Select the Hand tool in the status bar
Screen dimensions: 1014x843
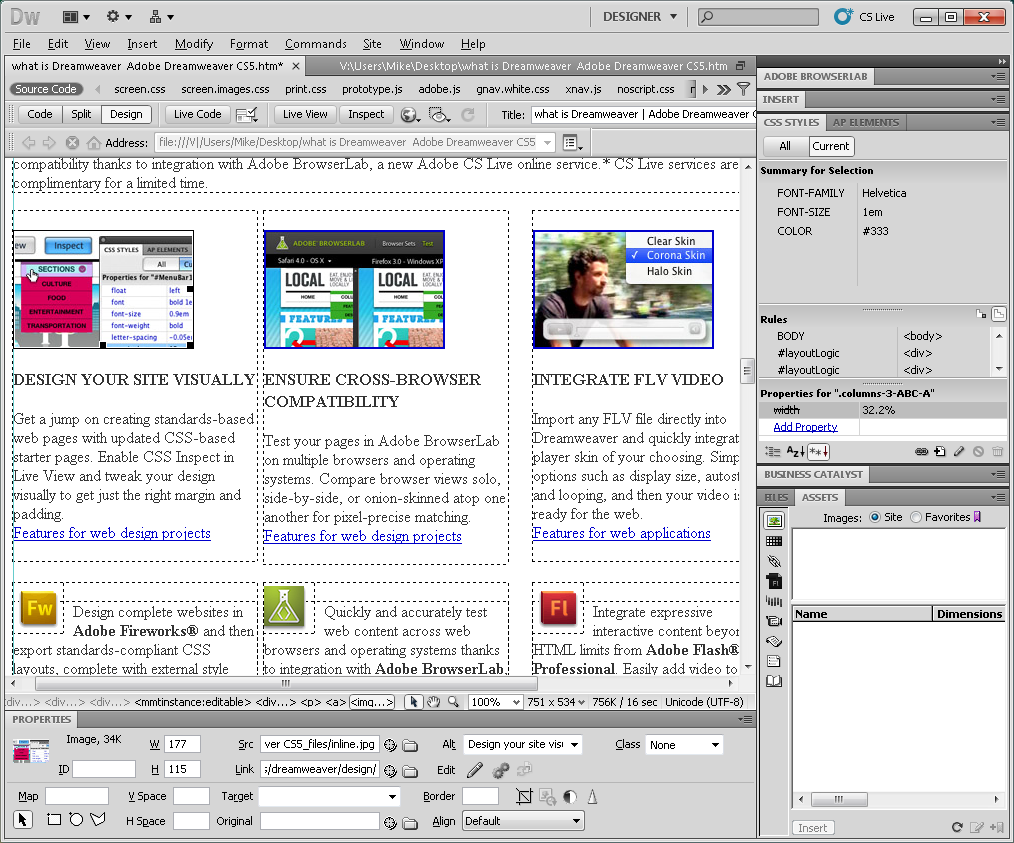point(432,703)
